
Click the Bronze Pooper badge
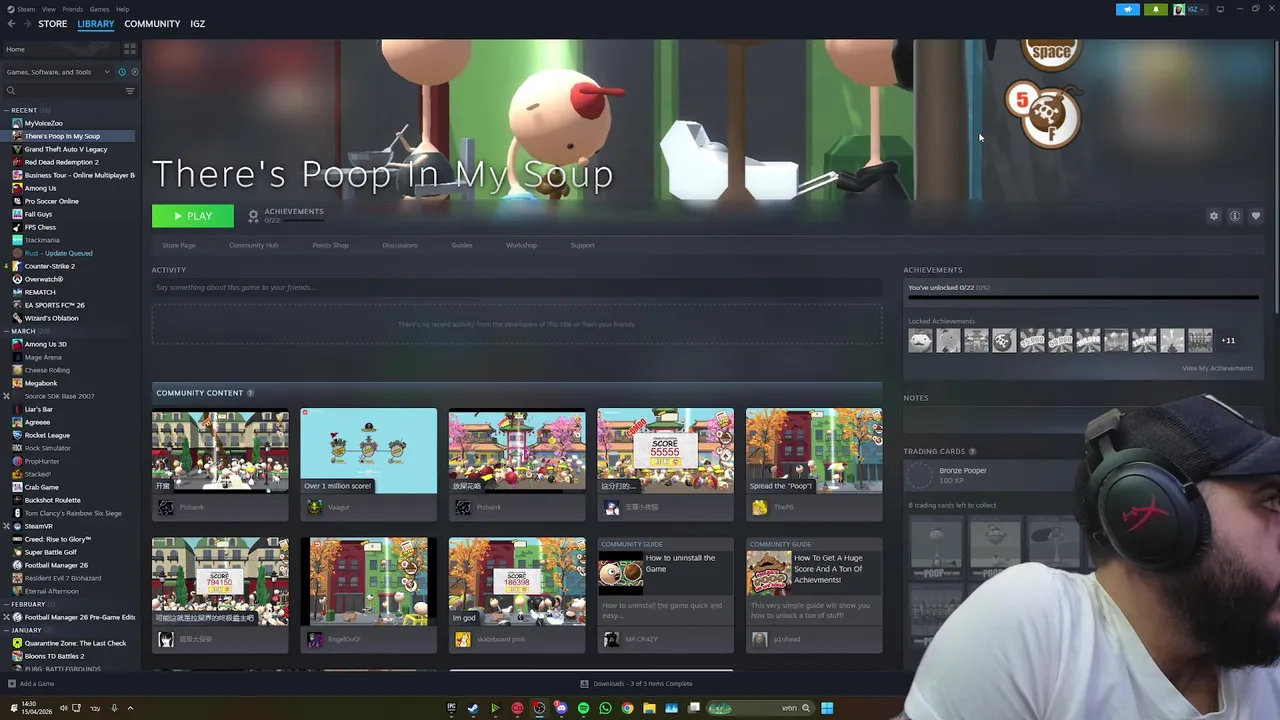tap(921, 476)
